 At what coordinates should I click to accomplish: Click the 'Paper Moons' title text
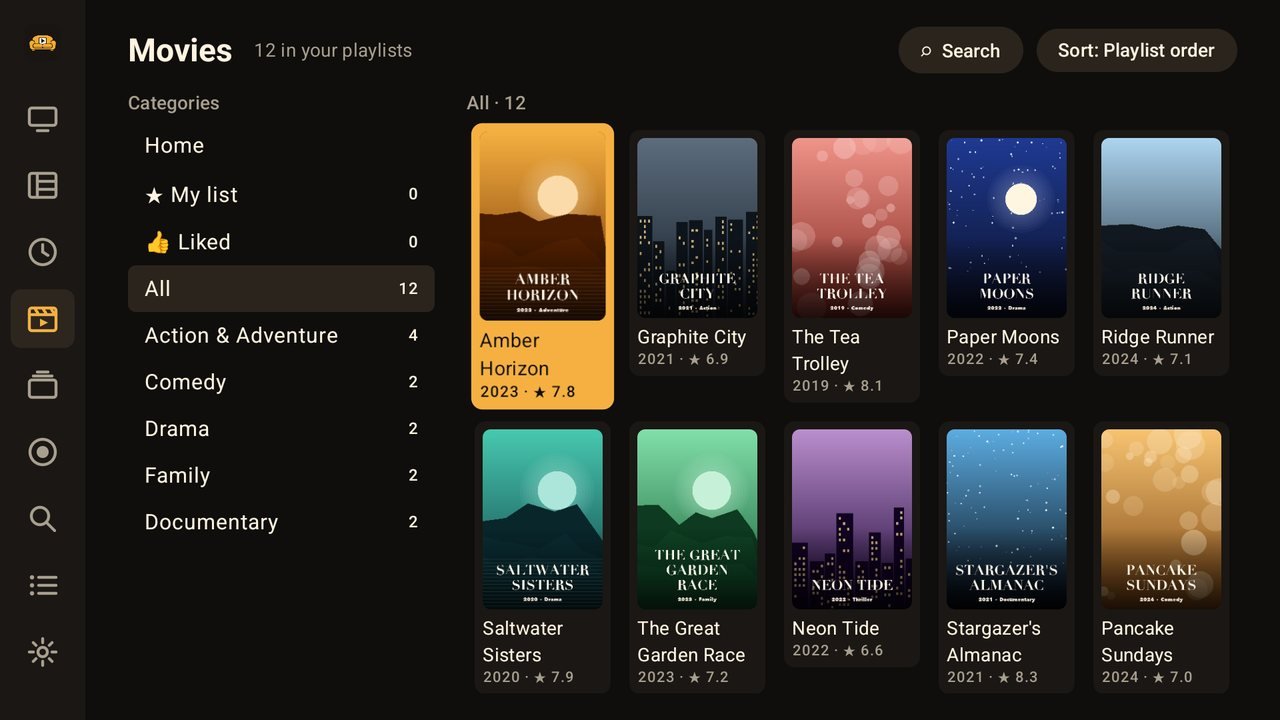(1003, 337)
